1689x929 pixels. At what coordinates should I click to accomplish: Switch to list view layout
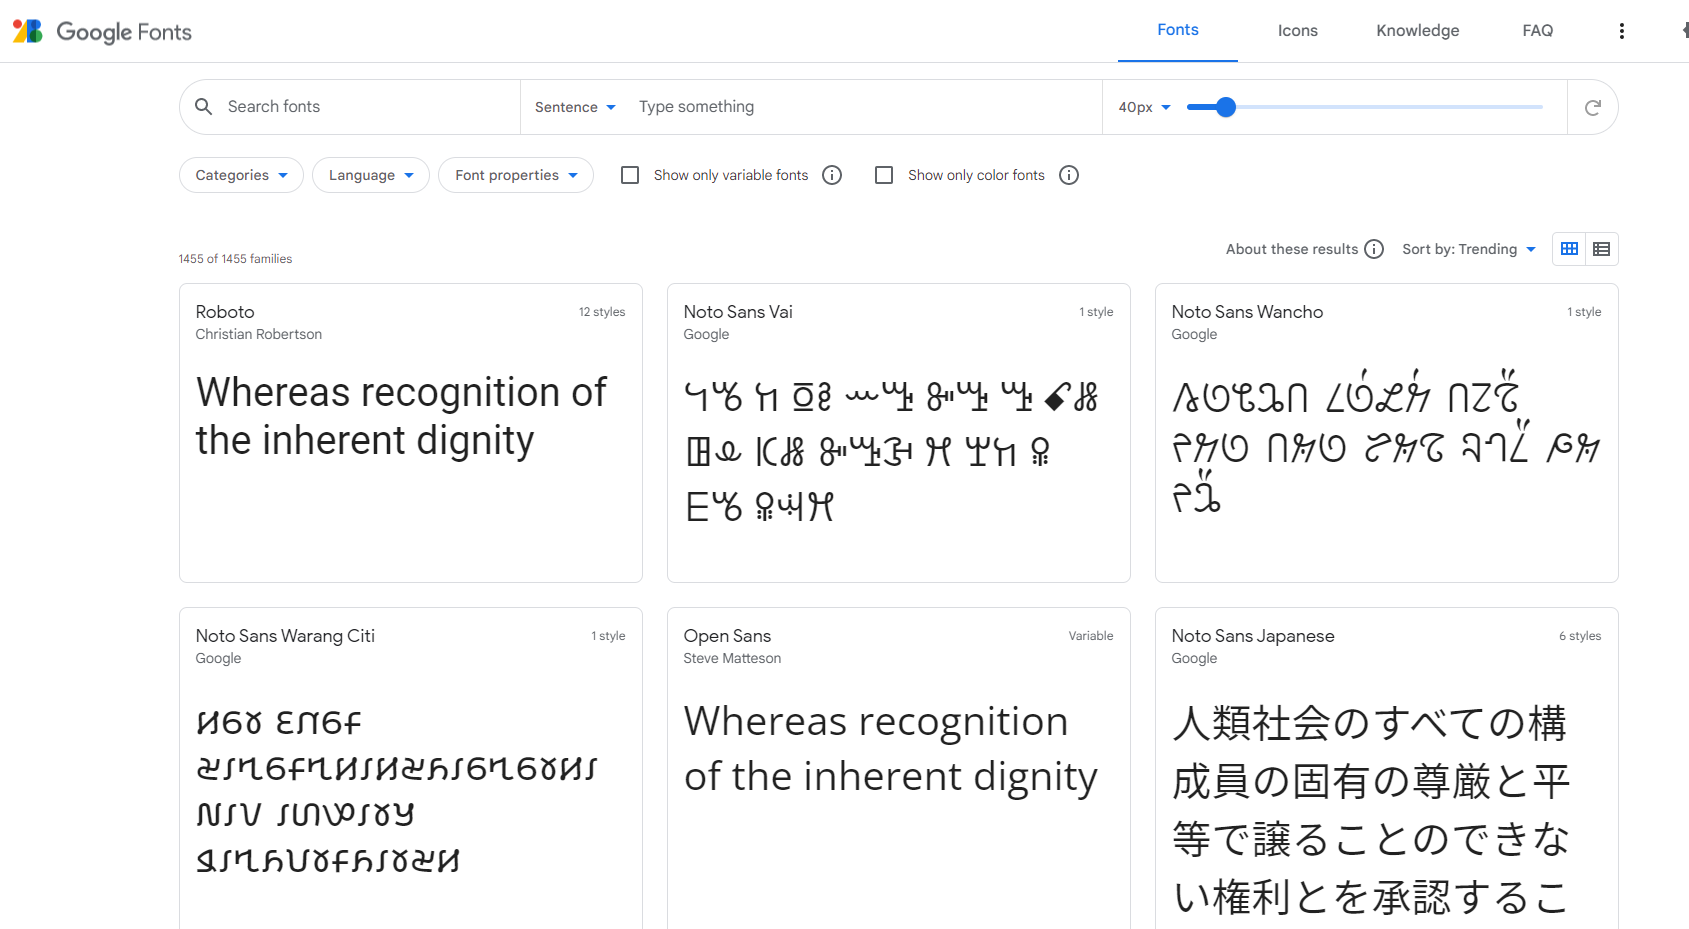[1601, 249]
